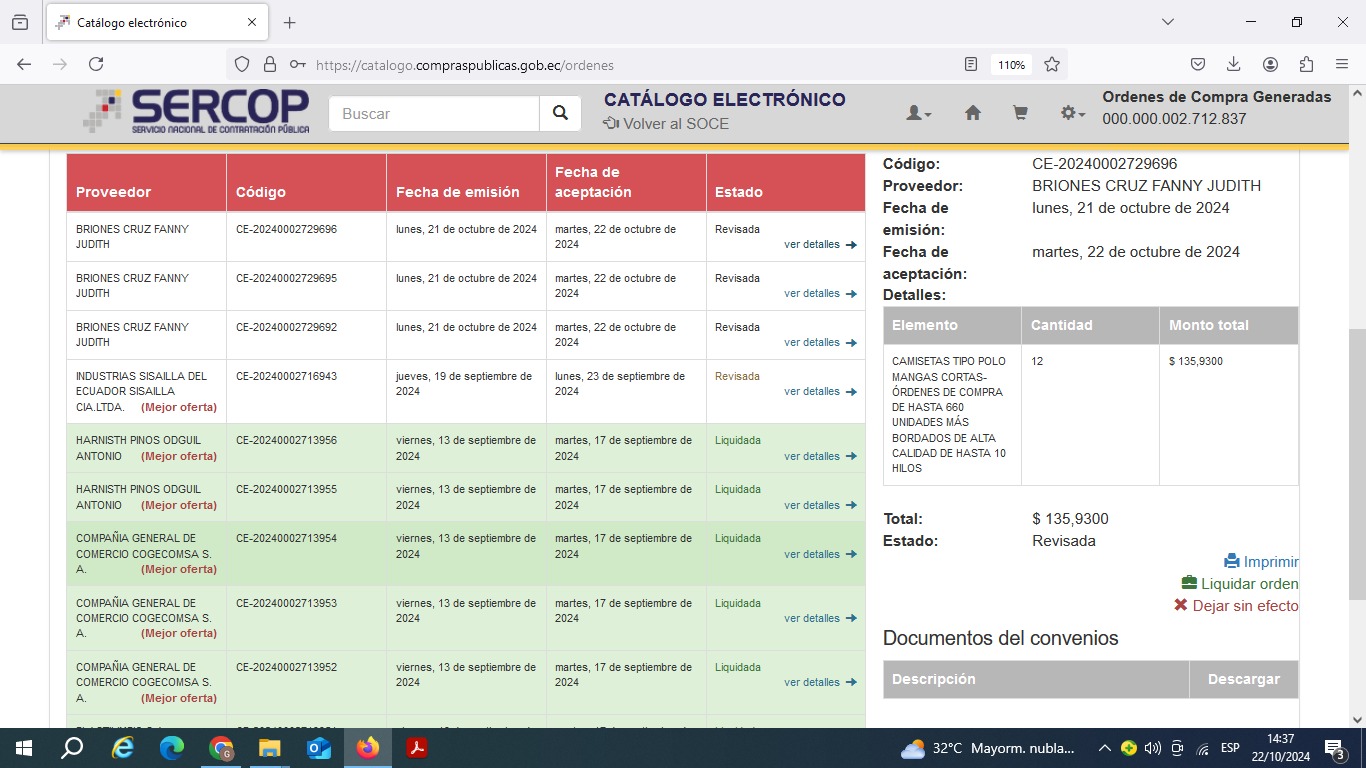1366x768 pixels.
Task: Click Imprimir to print the order
Action: [x=1261, y=562]
